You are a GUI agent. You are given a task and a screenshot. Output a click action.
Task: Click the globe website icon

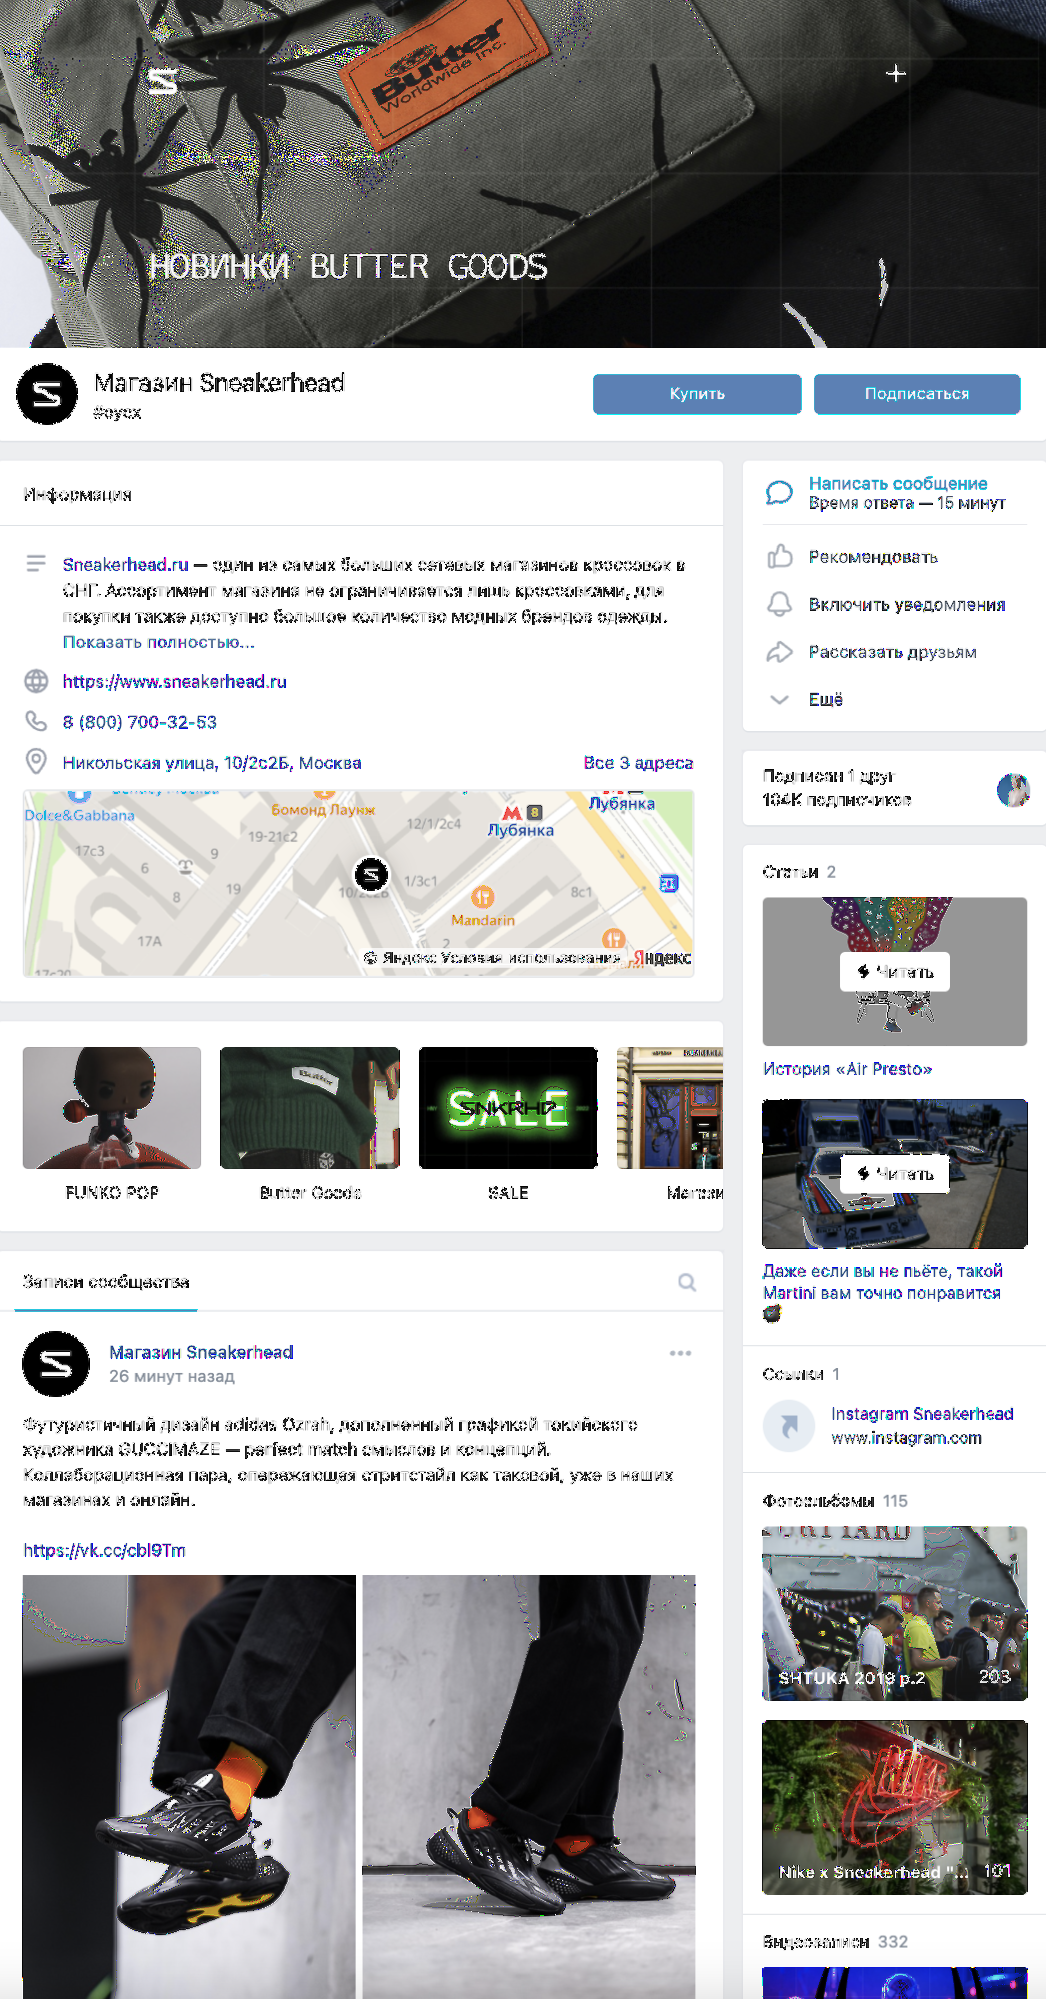click(36, 681)
